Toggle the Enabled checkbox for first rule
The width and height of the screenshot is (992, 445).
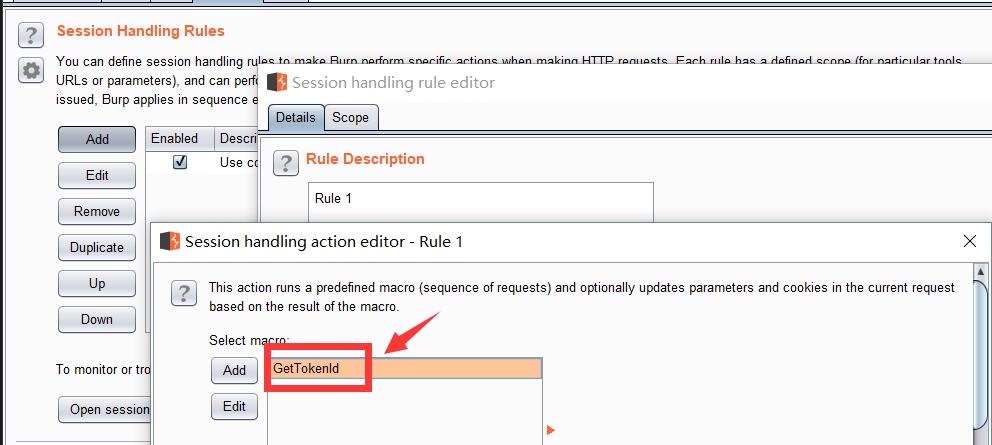180,162
